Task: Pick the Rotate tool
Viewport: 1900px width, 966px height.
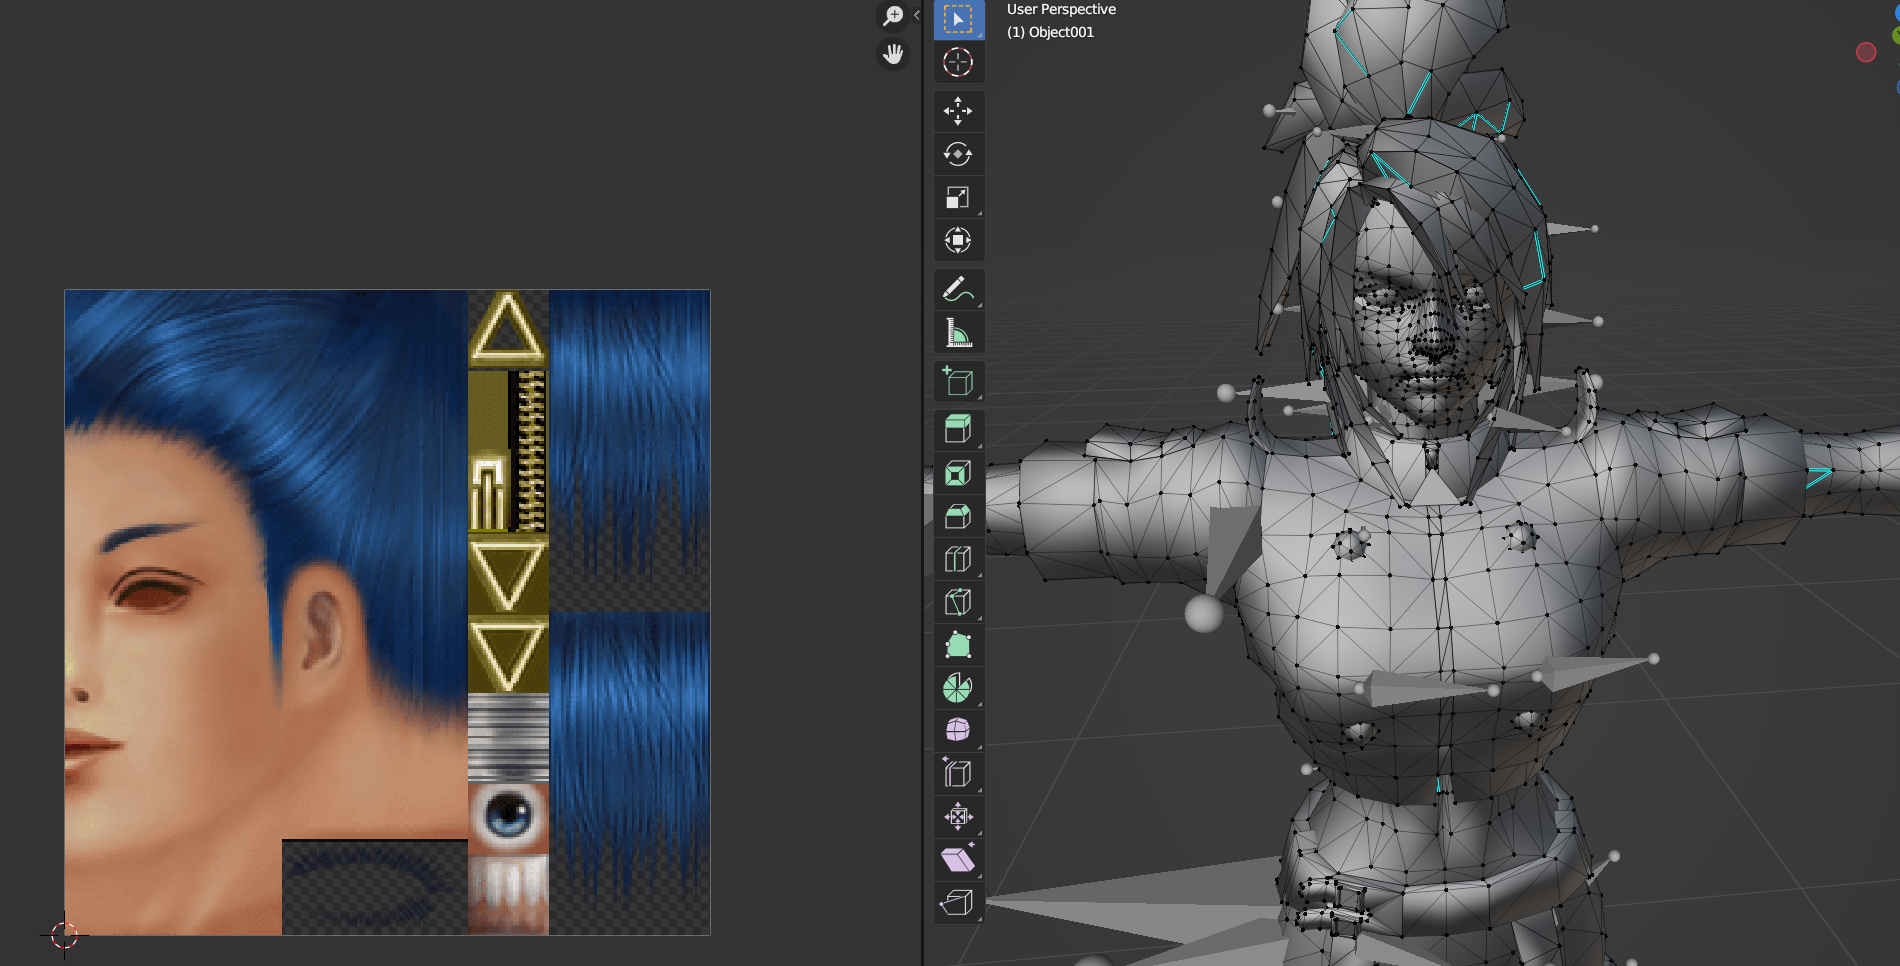Action: pyautogui.click(x=958, y=154)
